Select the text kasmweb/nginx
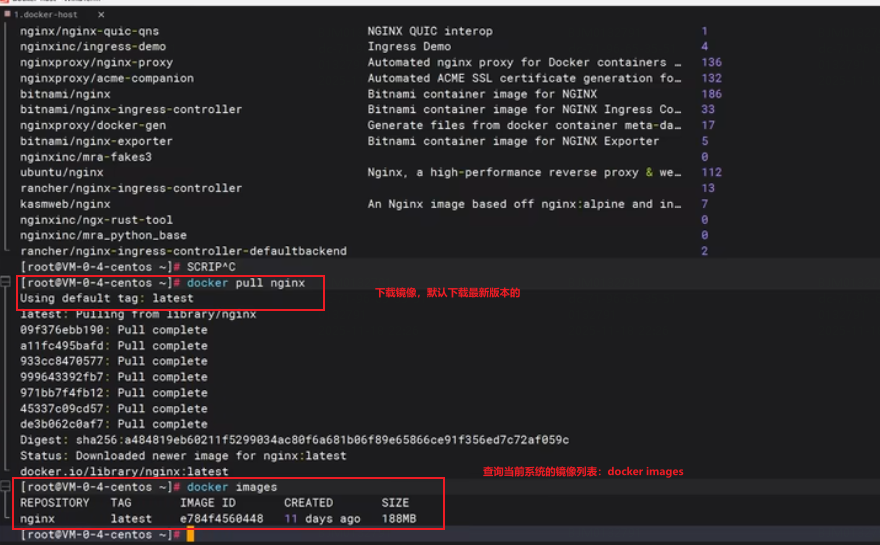This screenshot has height=545, width=880. [65, 204]
